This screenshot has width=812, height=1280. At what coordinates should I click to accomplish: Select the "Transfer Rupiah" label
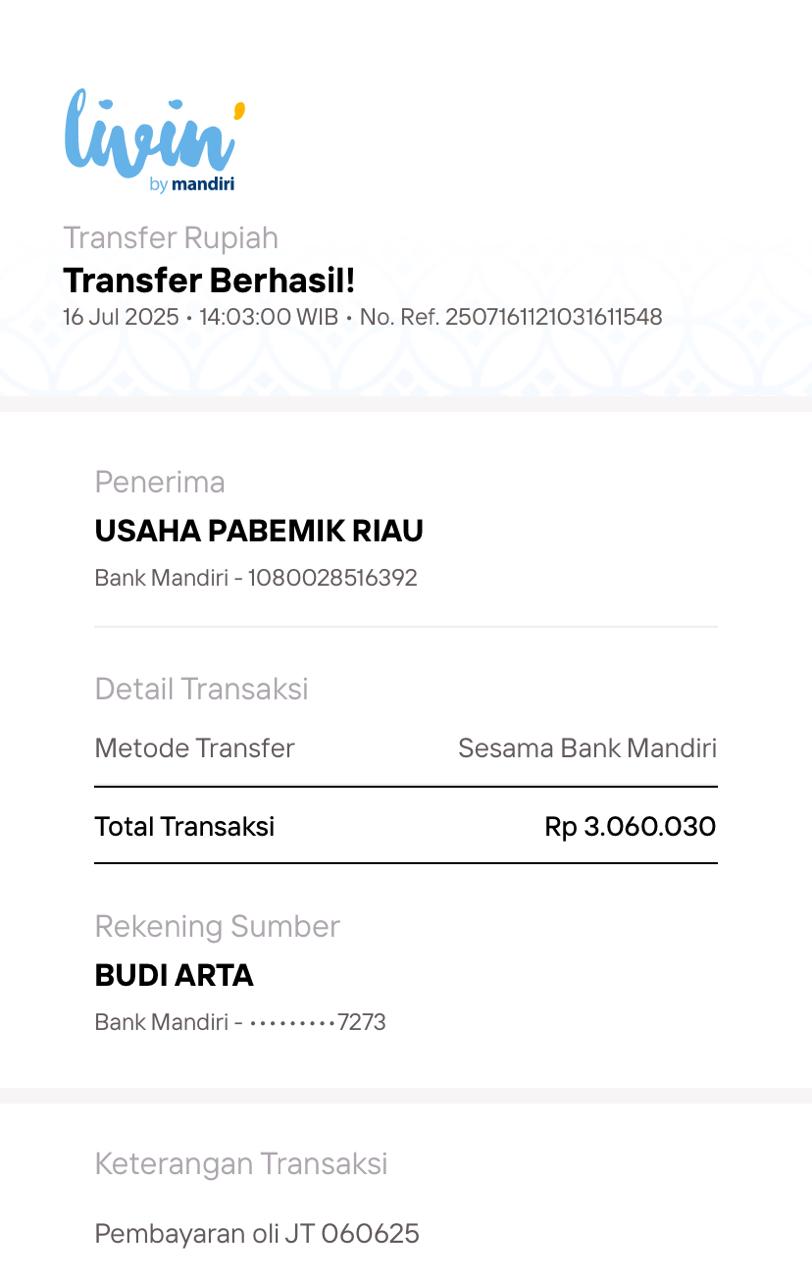pyautogui.click(x=170, y=238)
